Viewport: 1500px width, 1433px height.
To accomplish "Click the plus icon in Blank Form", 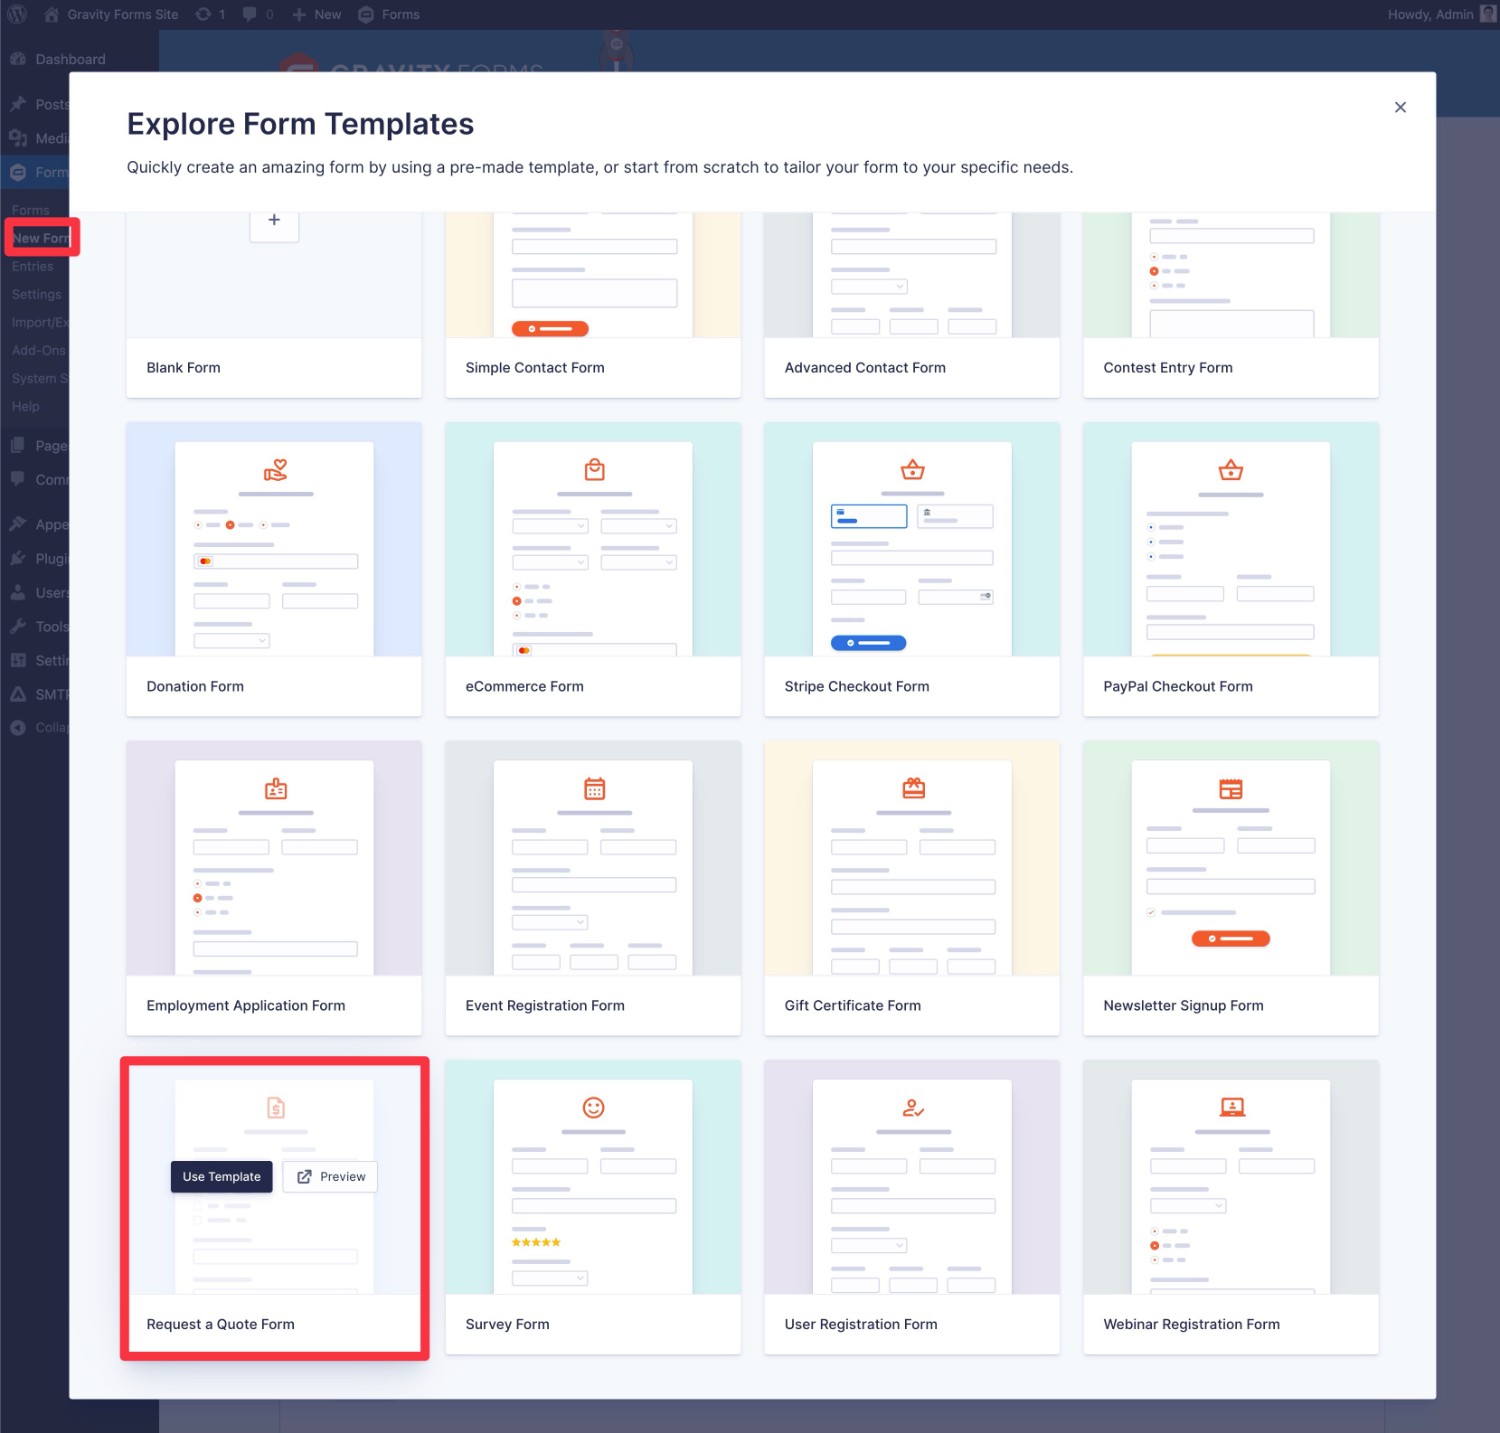I will pos(274,220).
